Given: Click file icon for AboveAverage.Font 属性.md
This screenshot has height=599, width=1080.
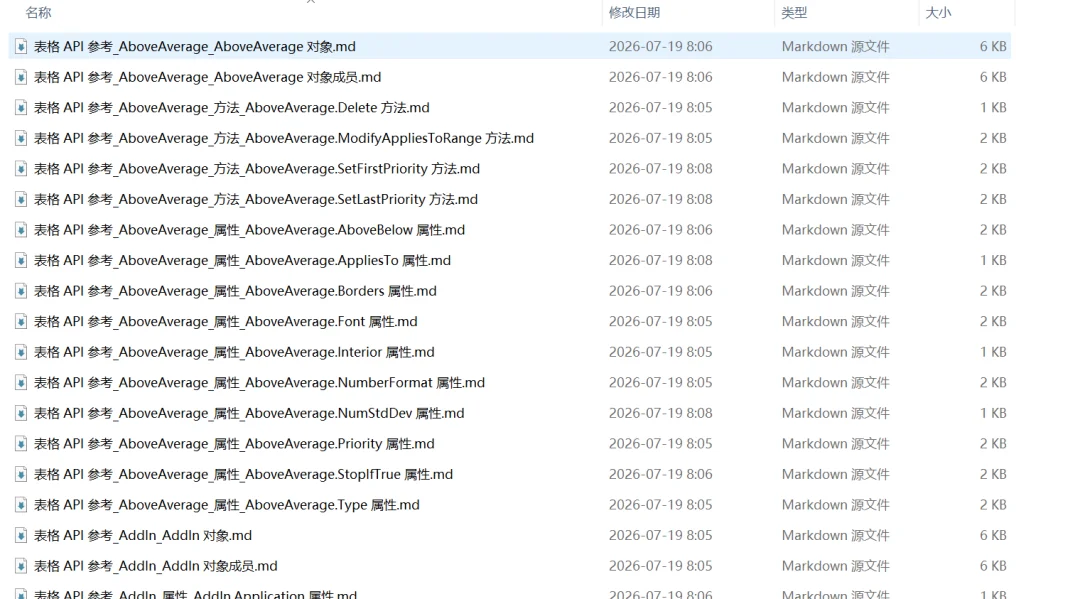Looking at the screenshot, I should (21, 322).
